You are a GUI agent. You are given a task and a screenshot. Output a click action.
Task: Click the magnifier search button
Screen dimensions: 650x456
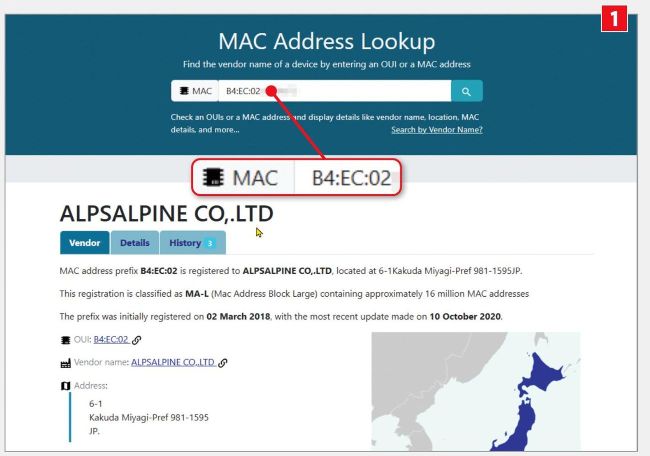tap(467, 91)
